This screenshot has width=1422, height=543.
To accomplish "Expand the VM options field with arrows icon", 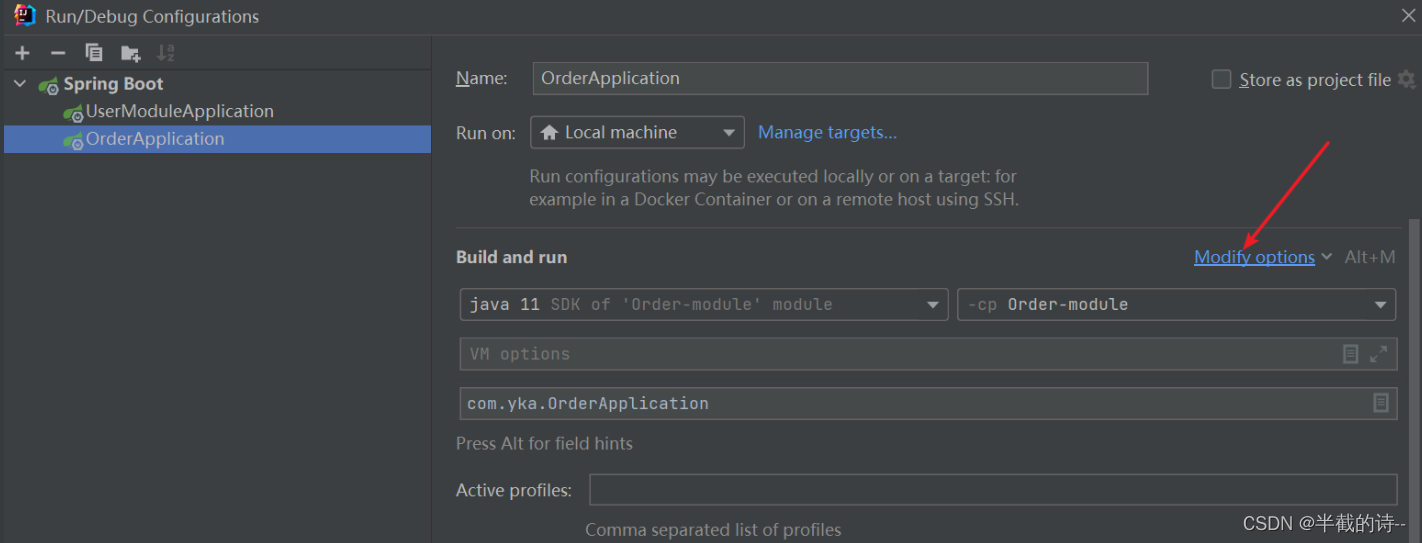I will (1378, 354).
